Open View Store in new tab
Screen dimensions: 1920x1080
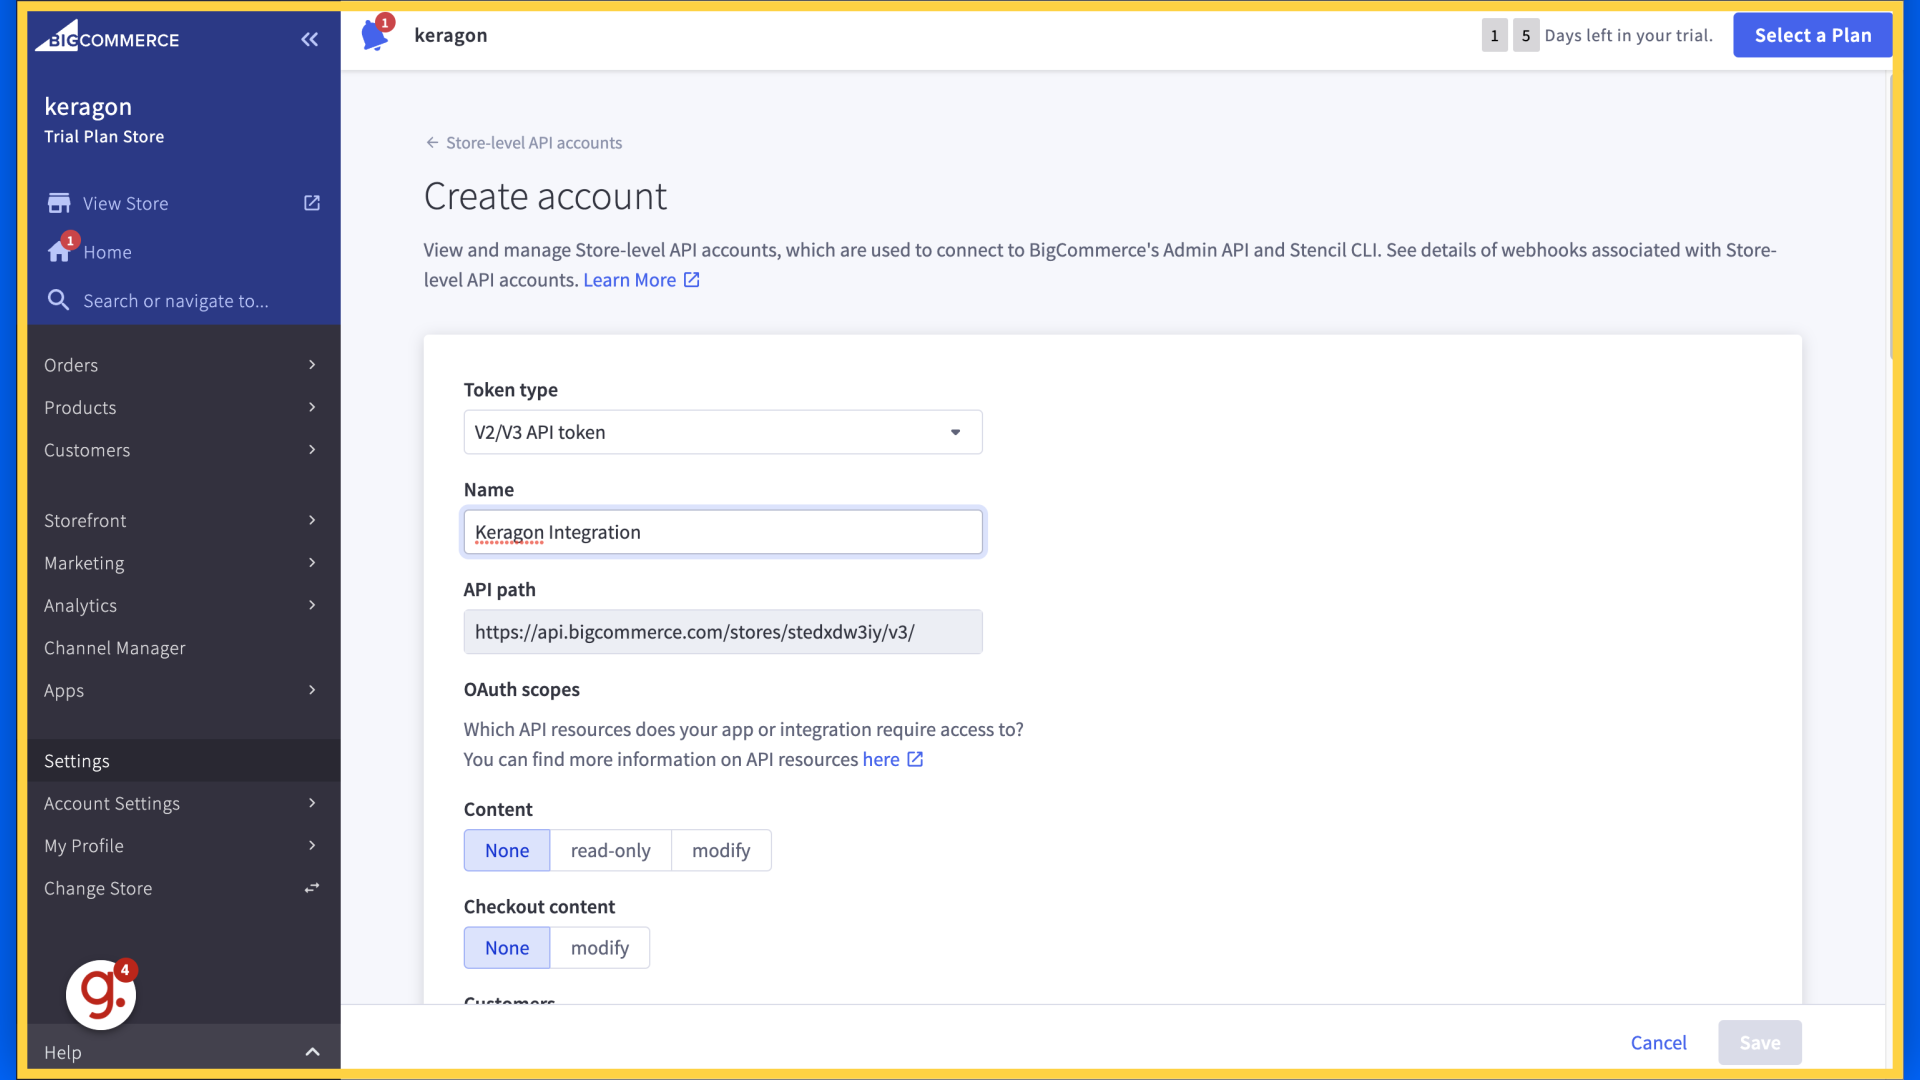(311, 202)
